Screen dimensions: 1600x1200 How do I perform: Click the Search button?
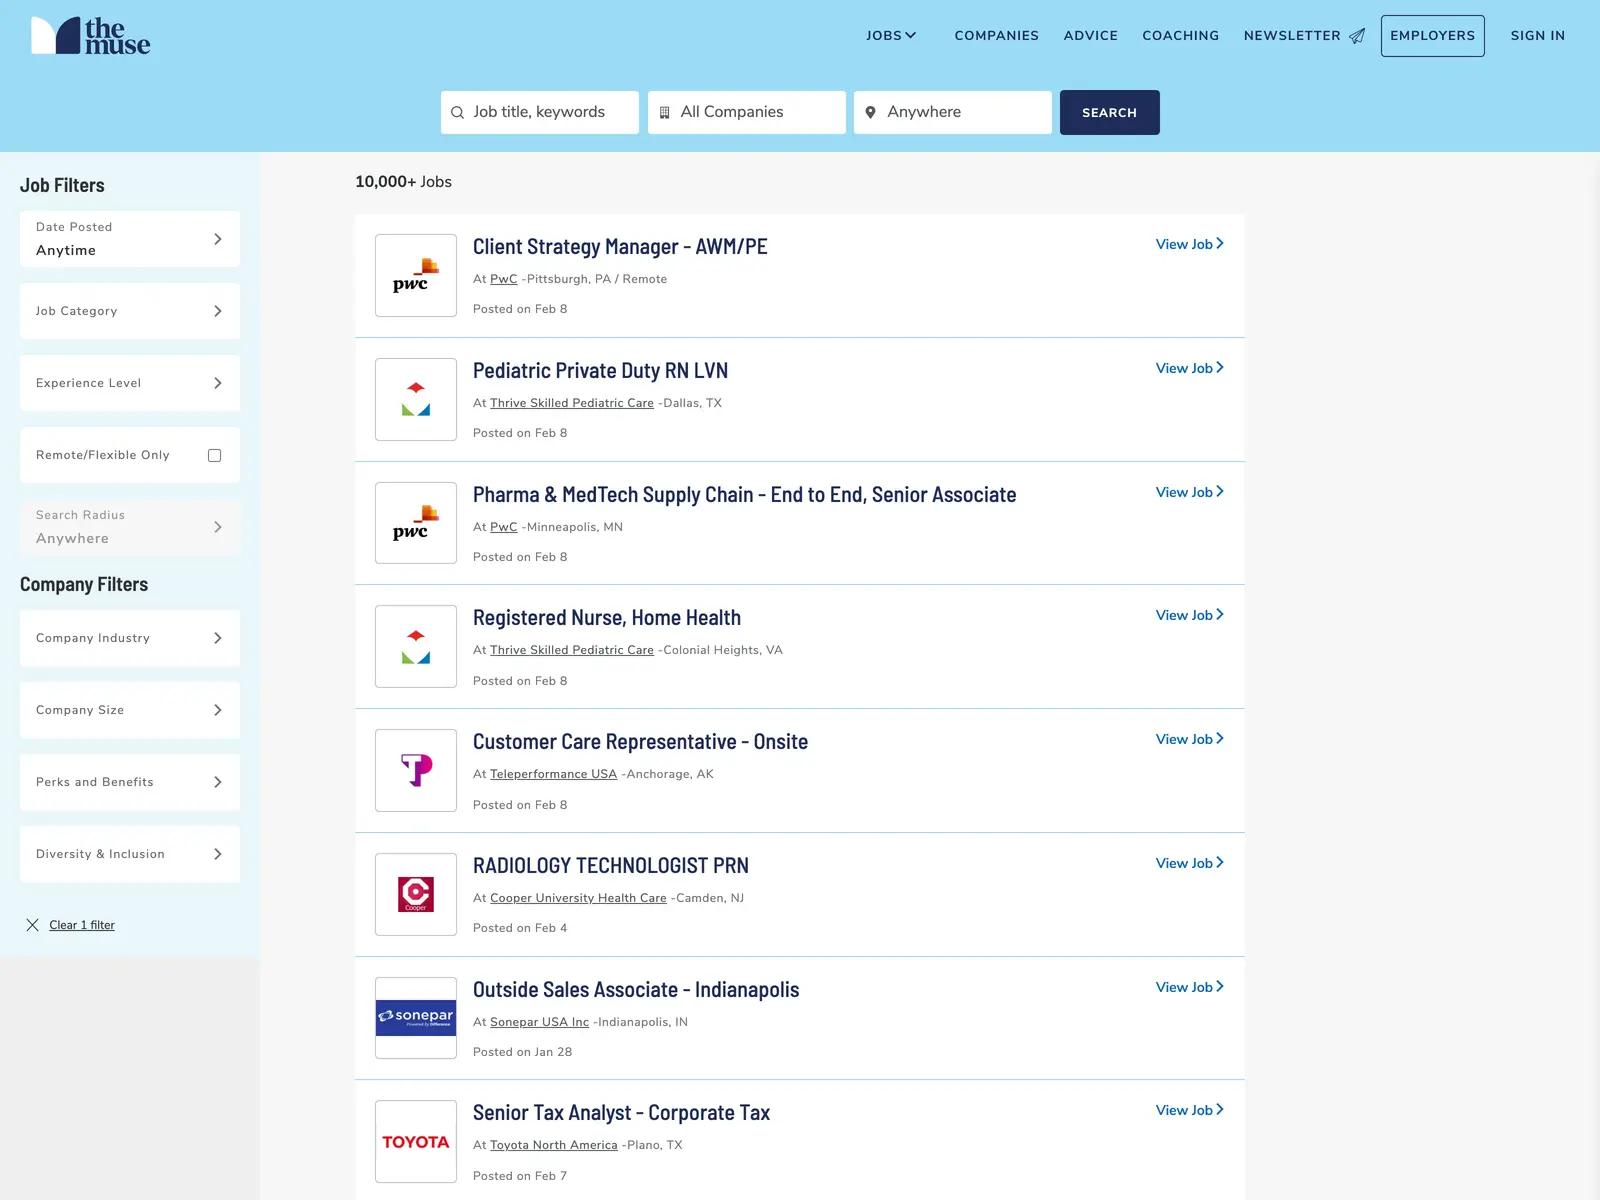pos(1109,112)
